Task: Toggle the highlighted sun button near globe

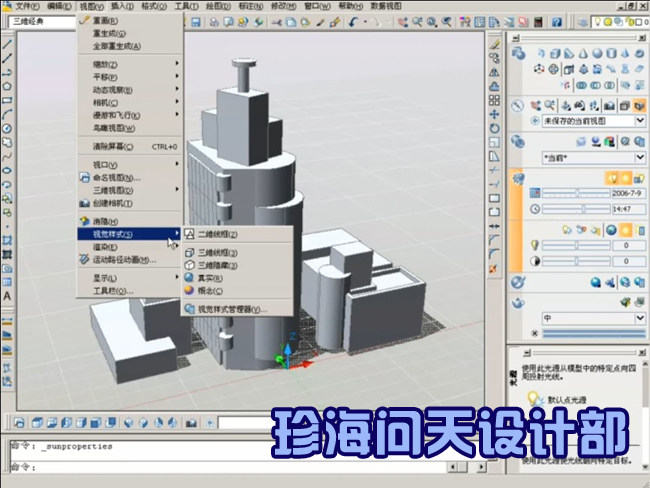Action: [626, 230]
